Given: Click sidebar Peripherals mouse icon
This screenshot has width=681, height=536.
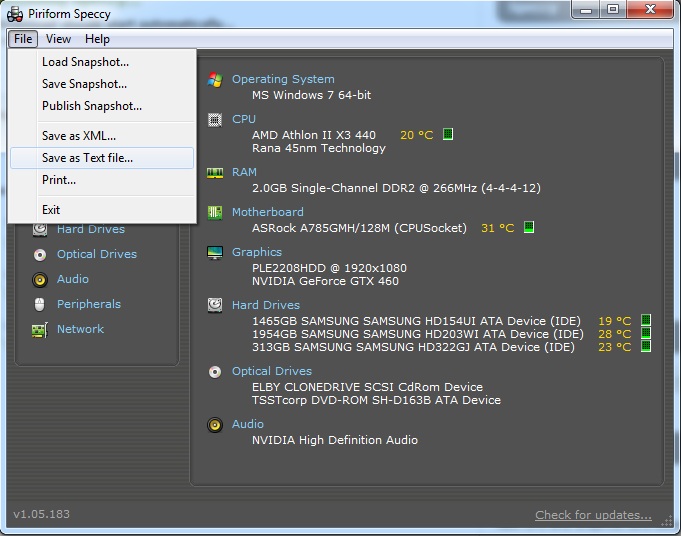Looking at the screenshot, I should [40, 304].
